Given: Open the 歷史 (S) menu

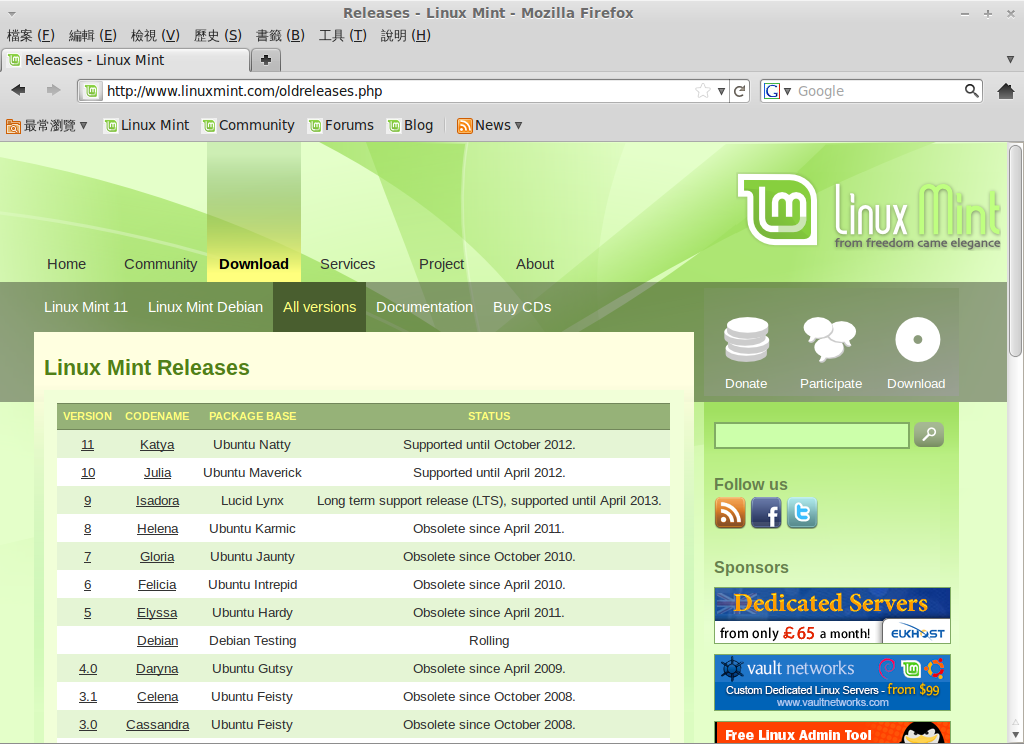Looking at the screenshot, I should pos(217,36).
